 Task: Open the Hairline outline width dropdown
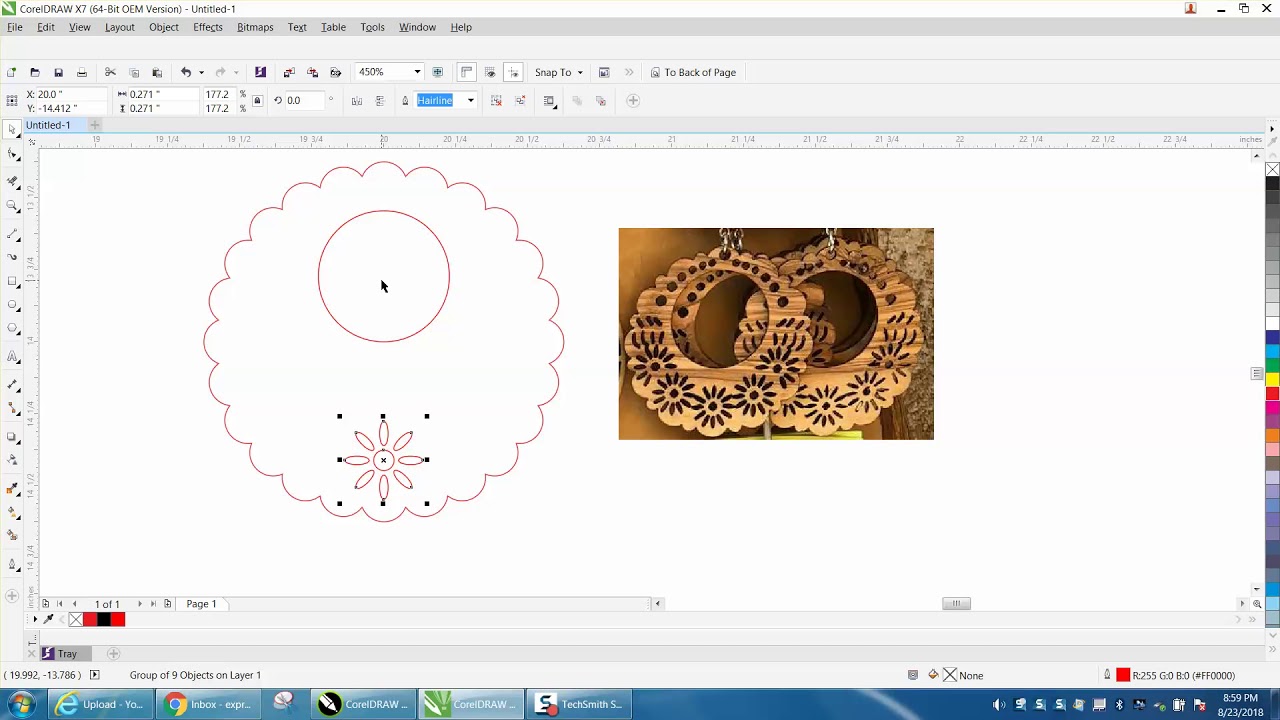pyautogui.click(x=470, y=101)
